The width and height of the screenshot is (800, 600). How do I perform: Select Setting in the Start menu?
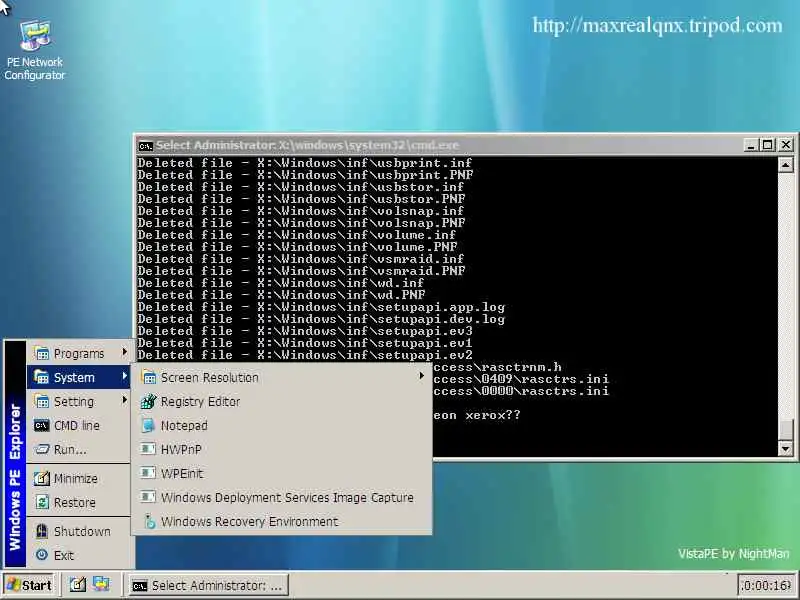tap(80, 401)
